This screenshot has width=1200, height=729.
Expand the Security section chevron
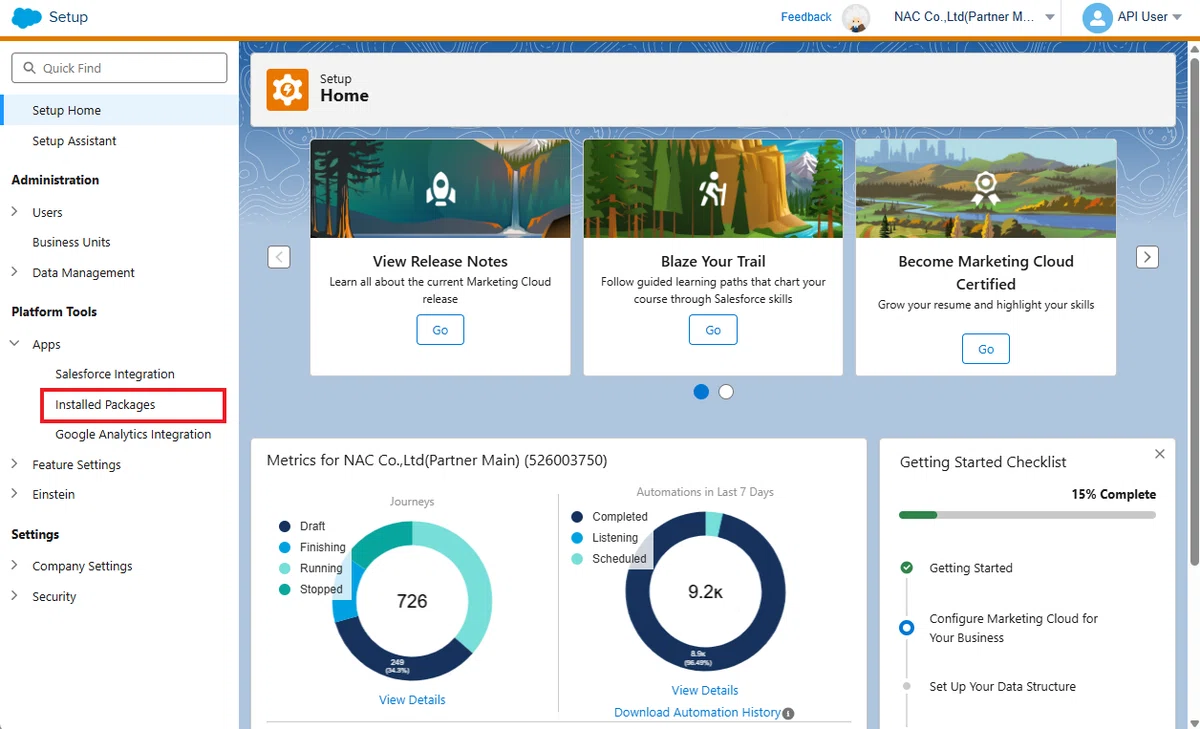pos(15,596)
